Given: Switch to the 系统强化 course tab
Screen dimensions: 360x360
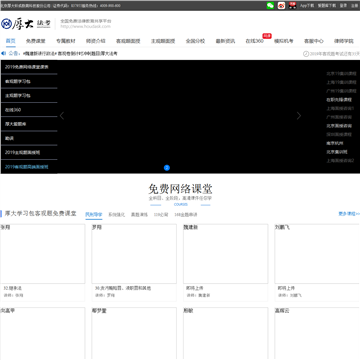Looking at the screenshot, I should (x=117, y=215).
